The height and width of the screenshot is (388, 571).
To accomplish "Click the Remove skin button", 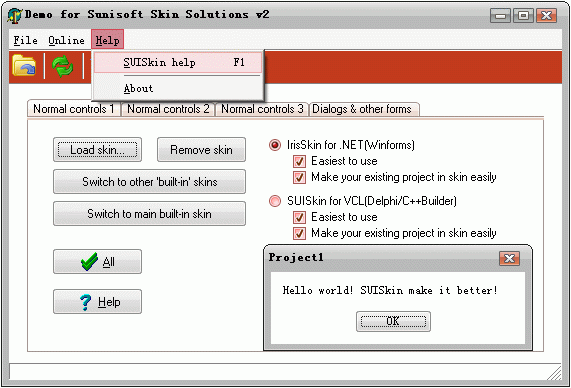I will tap(201, 149).
